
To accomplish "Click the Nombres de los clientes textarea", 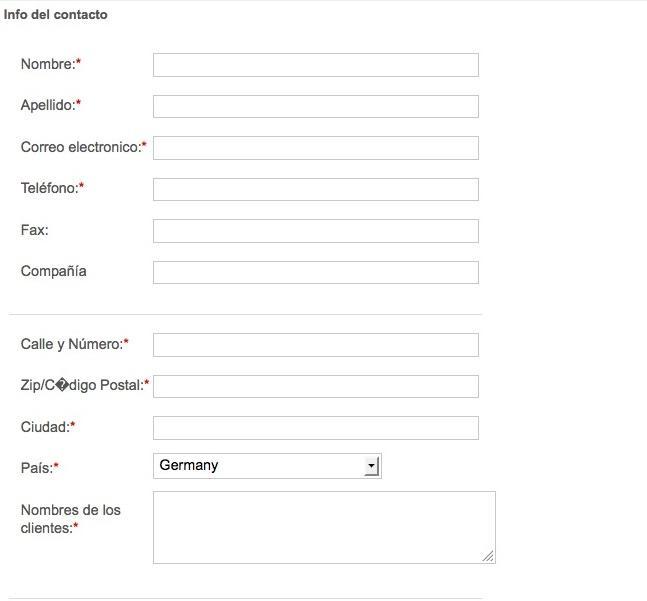I will point(323,527).
